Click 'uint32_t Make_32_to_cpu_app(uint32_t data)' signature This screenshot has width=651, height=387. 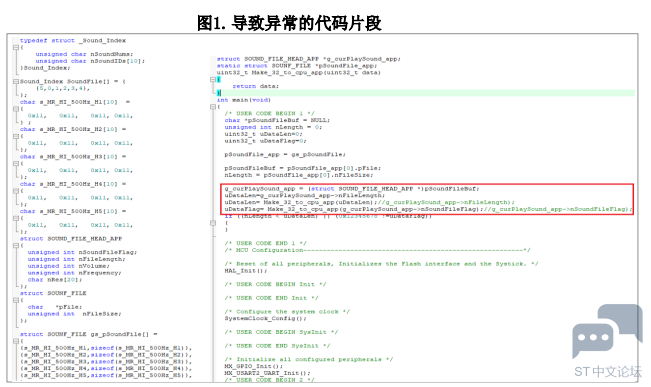[299, 72]
